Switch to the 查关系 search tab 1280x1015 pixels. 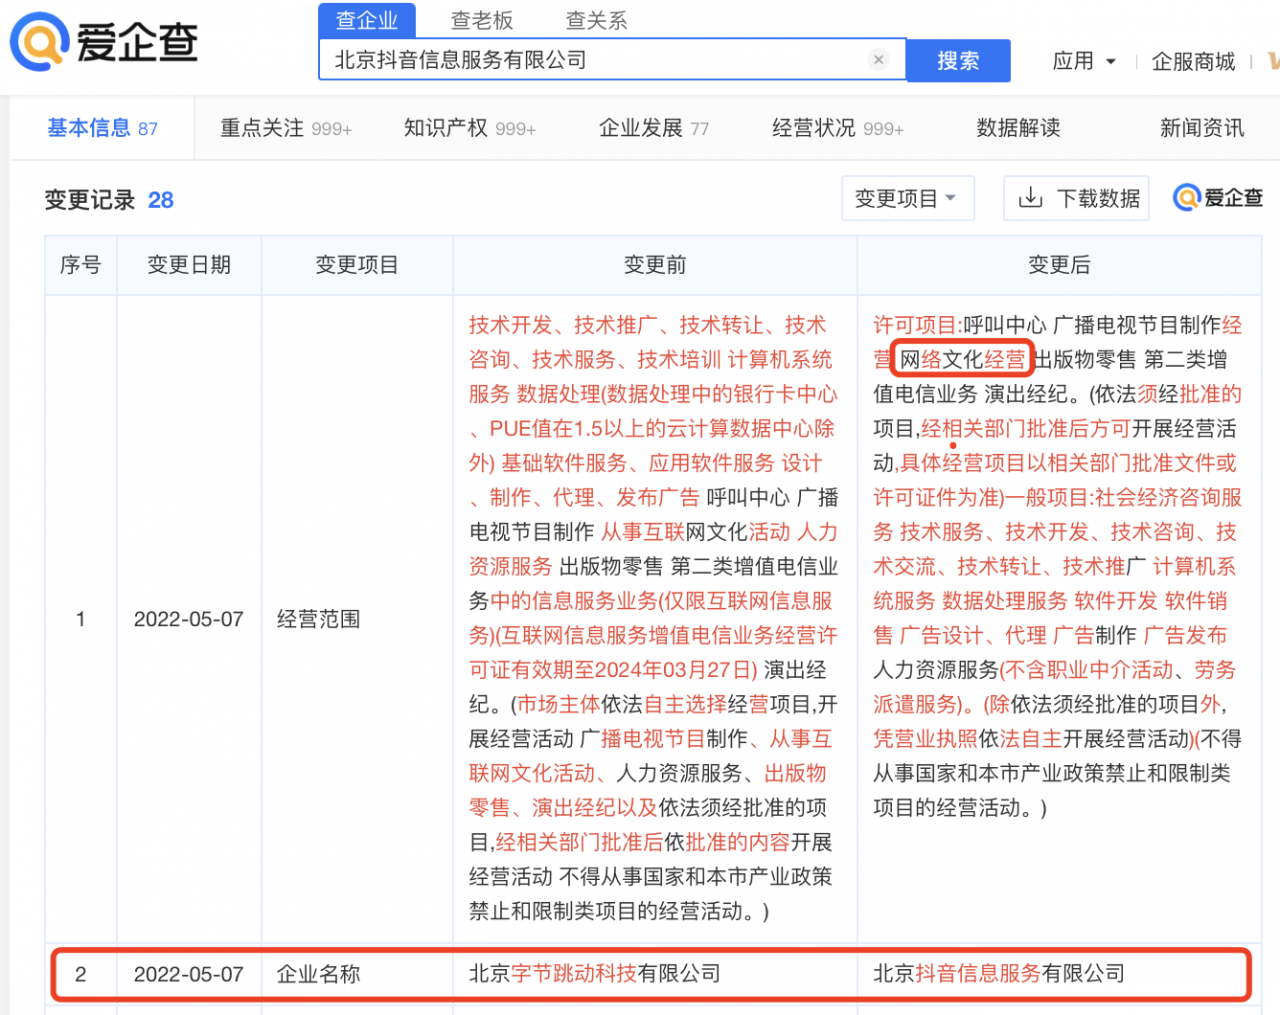click(x=595, y=20)
